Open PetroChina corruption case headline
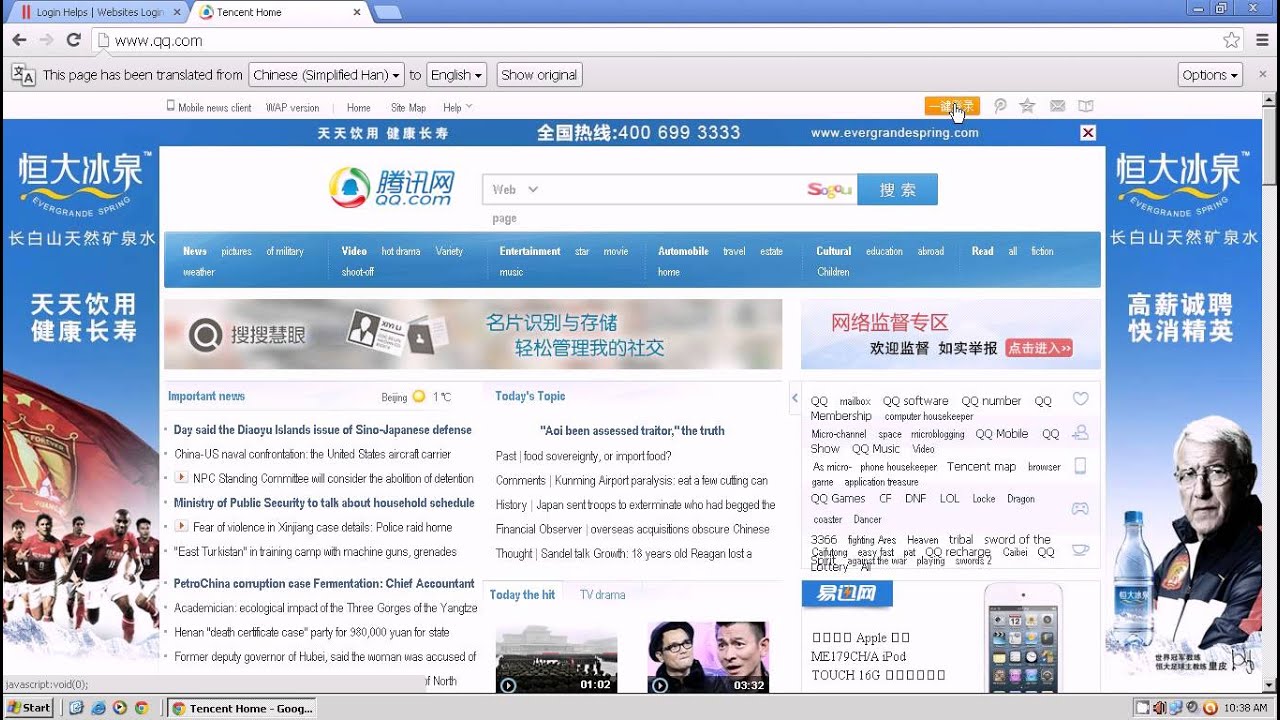1280x720 pixels. [324, 583]
